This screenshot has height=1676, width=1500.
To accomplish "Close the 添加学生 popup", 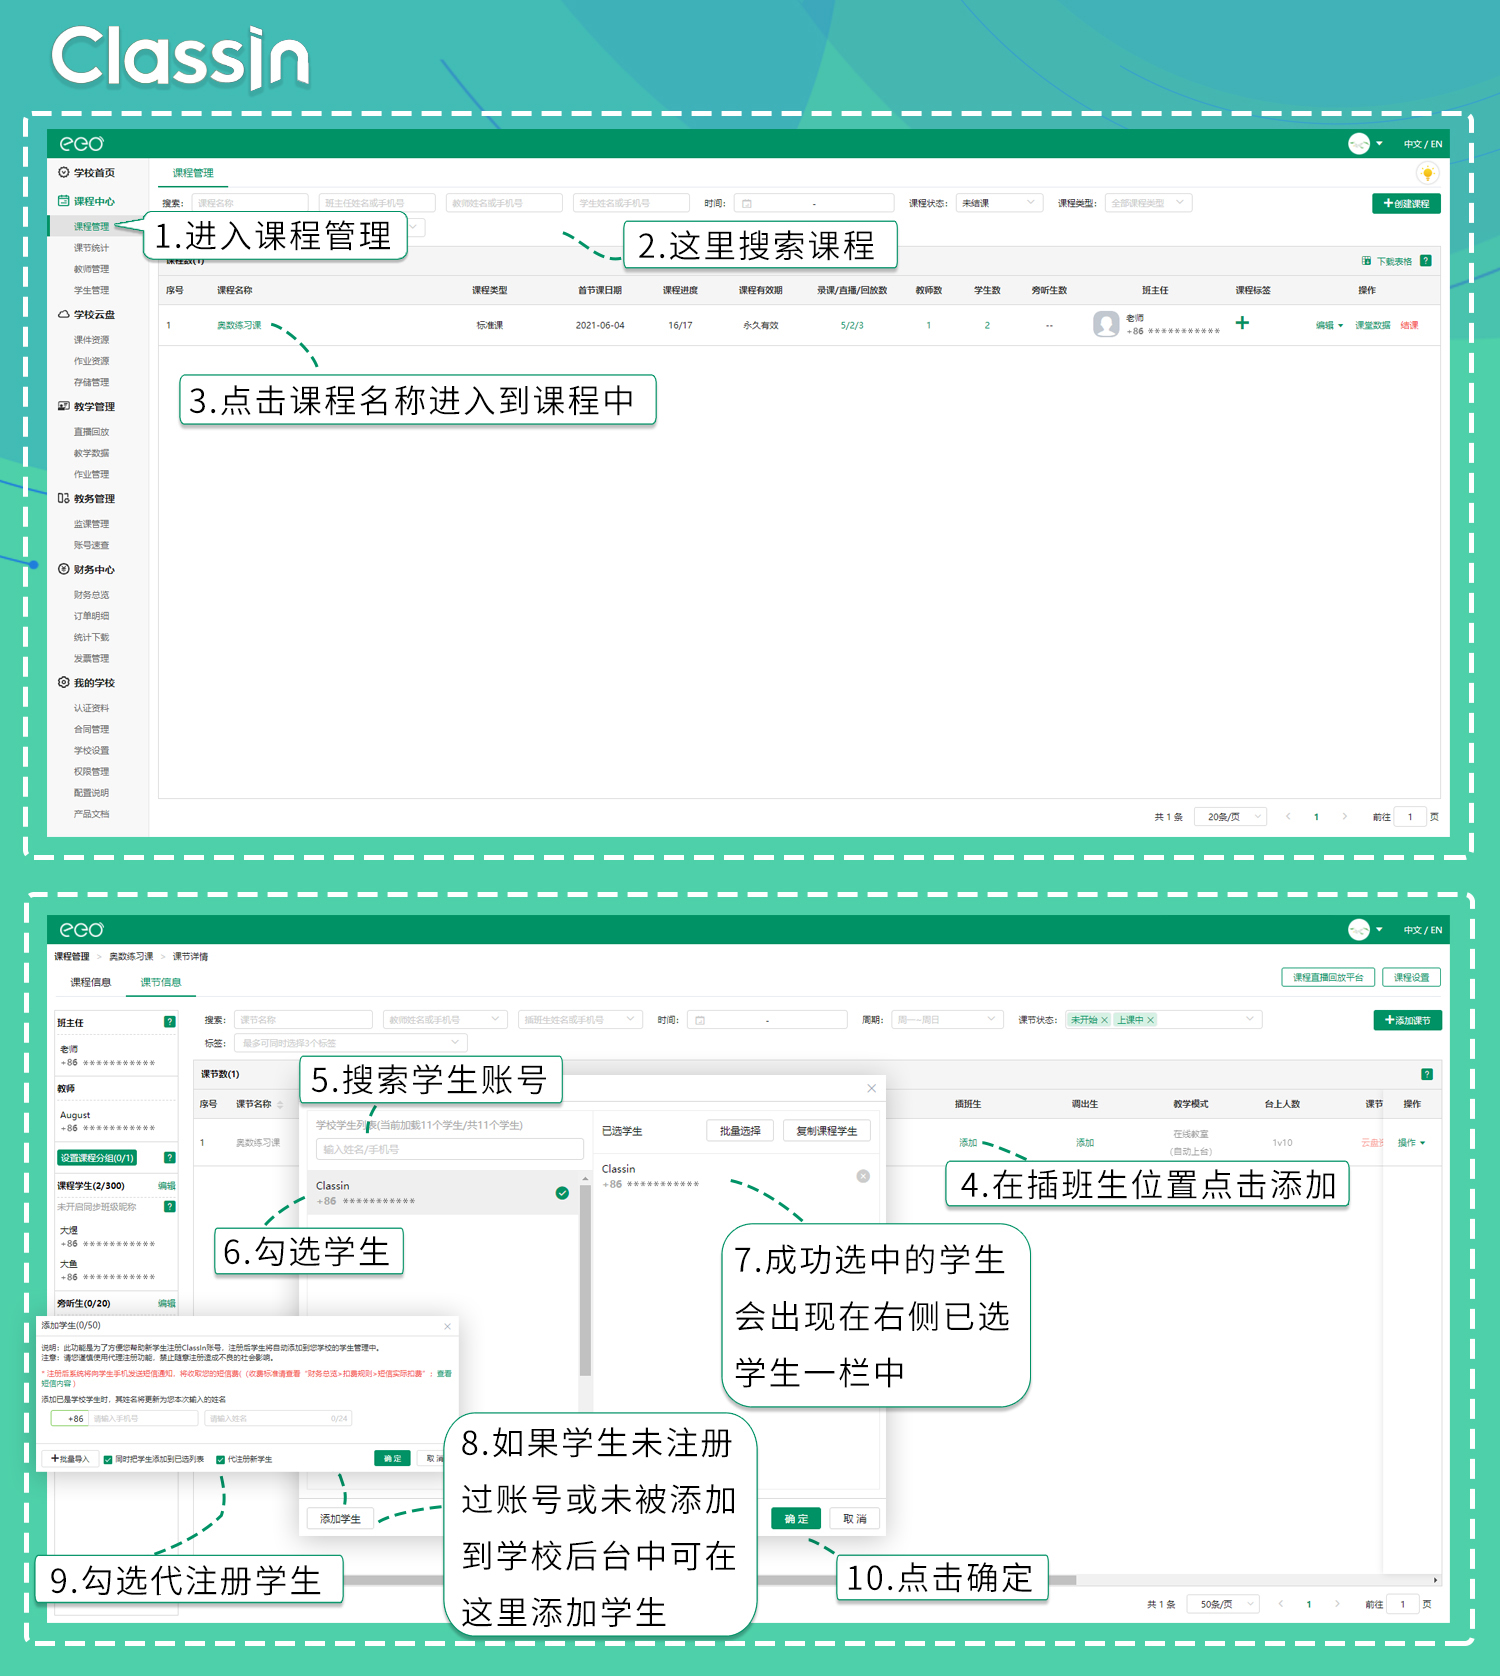I will click(447, 1326).
